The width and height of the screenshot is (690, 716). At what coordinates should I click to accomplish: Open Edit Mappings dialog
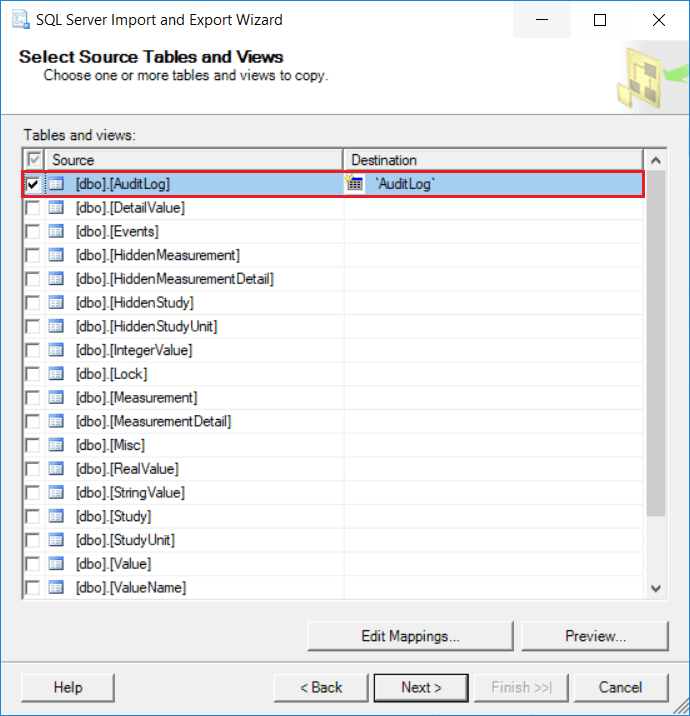click(x=411, y=636)
